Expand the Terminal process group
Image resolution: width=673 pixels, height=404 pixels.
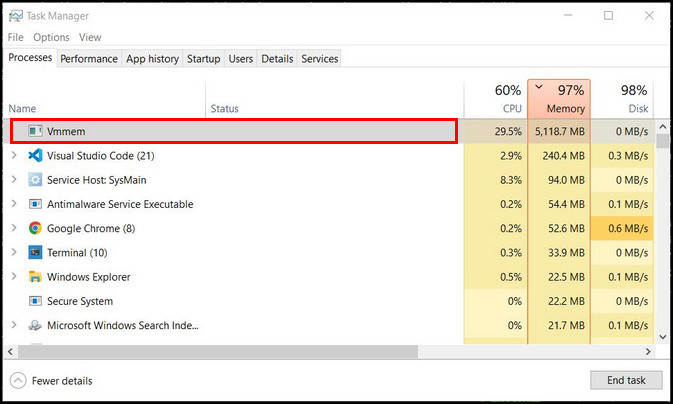(x=14, y=252)
